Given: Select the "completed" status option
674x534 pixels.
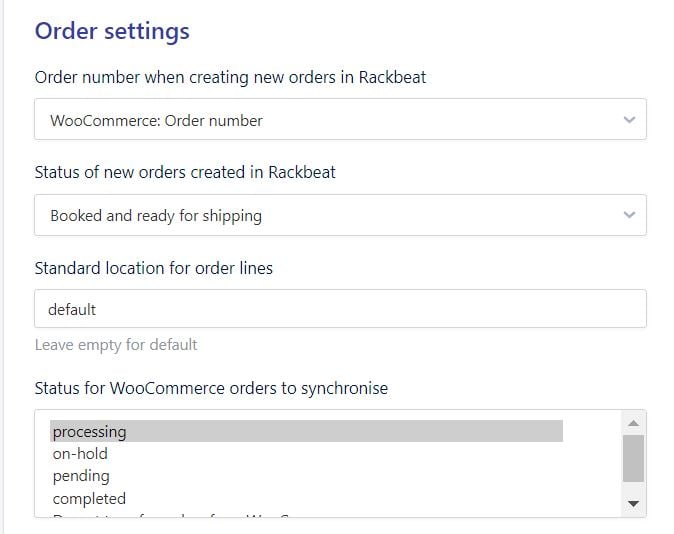Looking at the screenshot, I should pyautogui.click(x=89, y=498).
